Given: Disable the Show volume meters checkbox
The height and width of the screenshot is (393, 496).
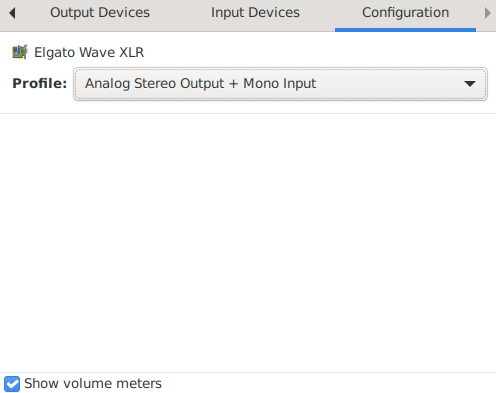Looking at the screenshot, I should pos(12,384).
